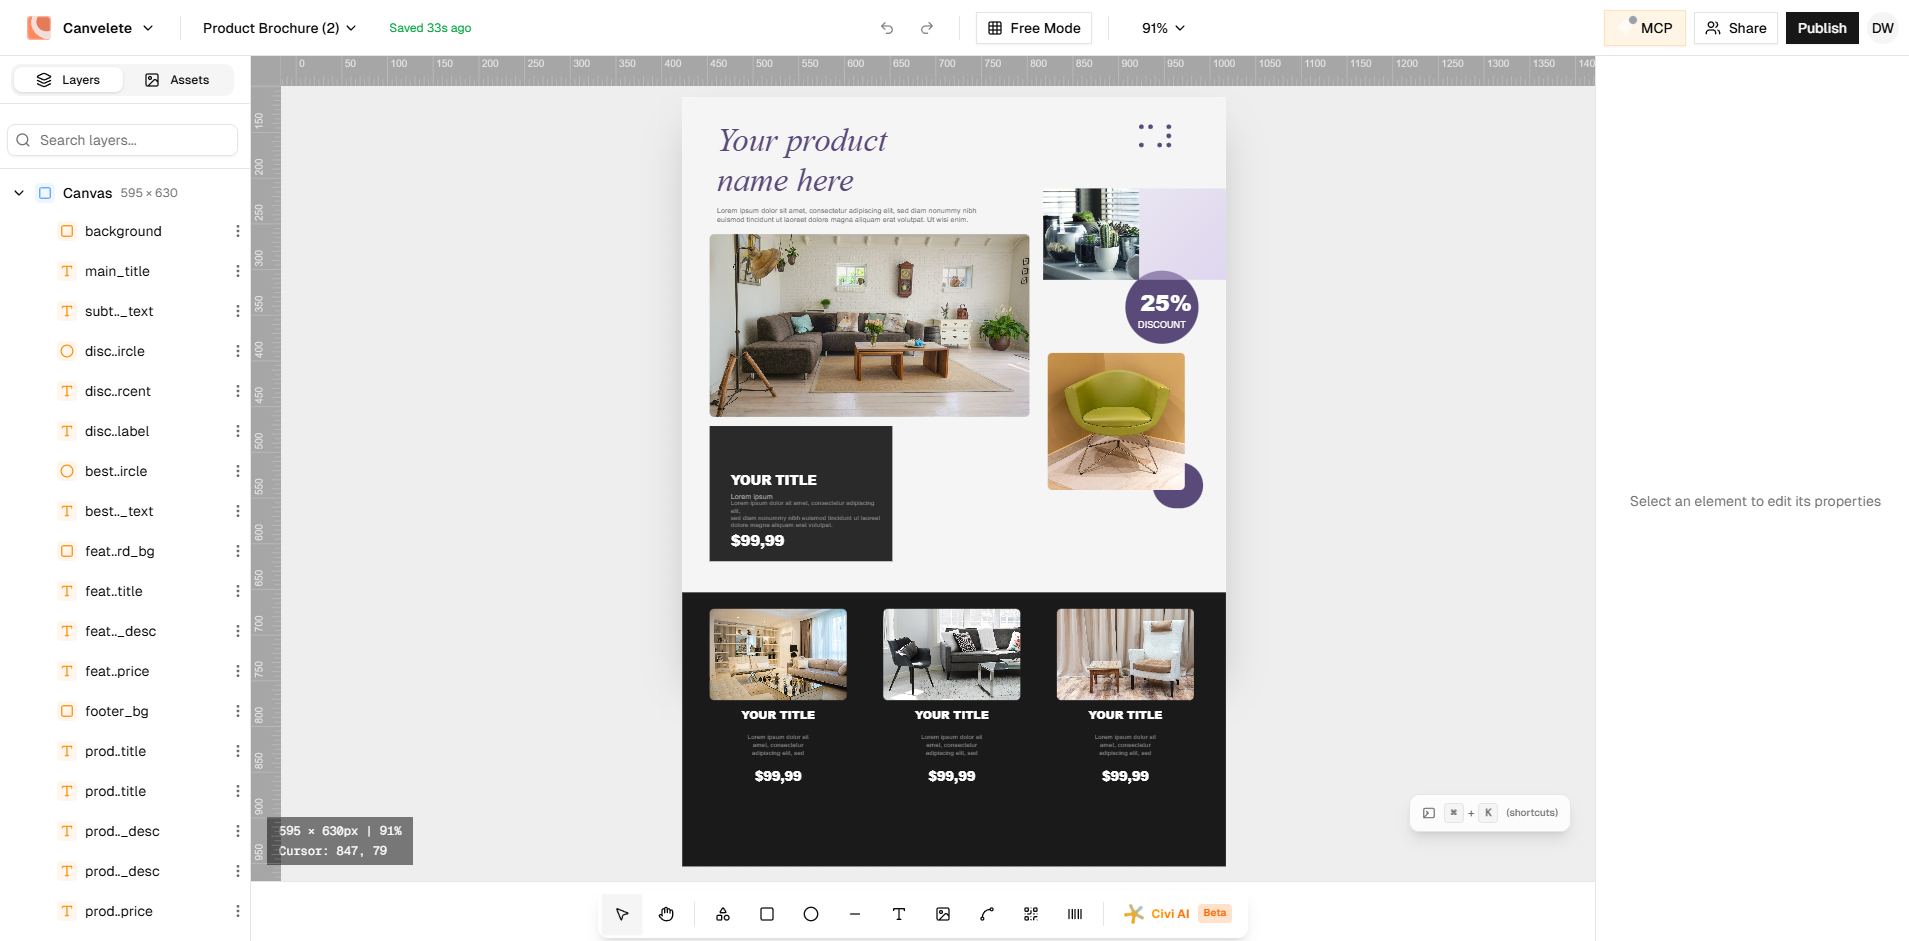
Task: Select the Barcode tool
Action: click(x=1074, y=913)
